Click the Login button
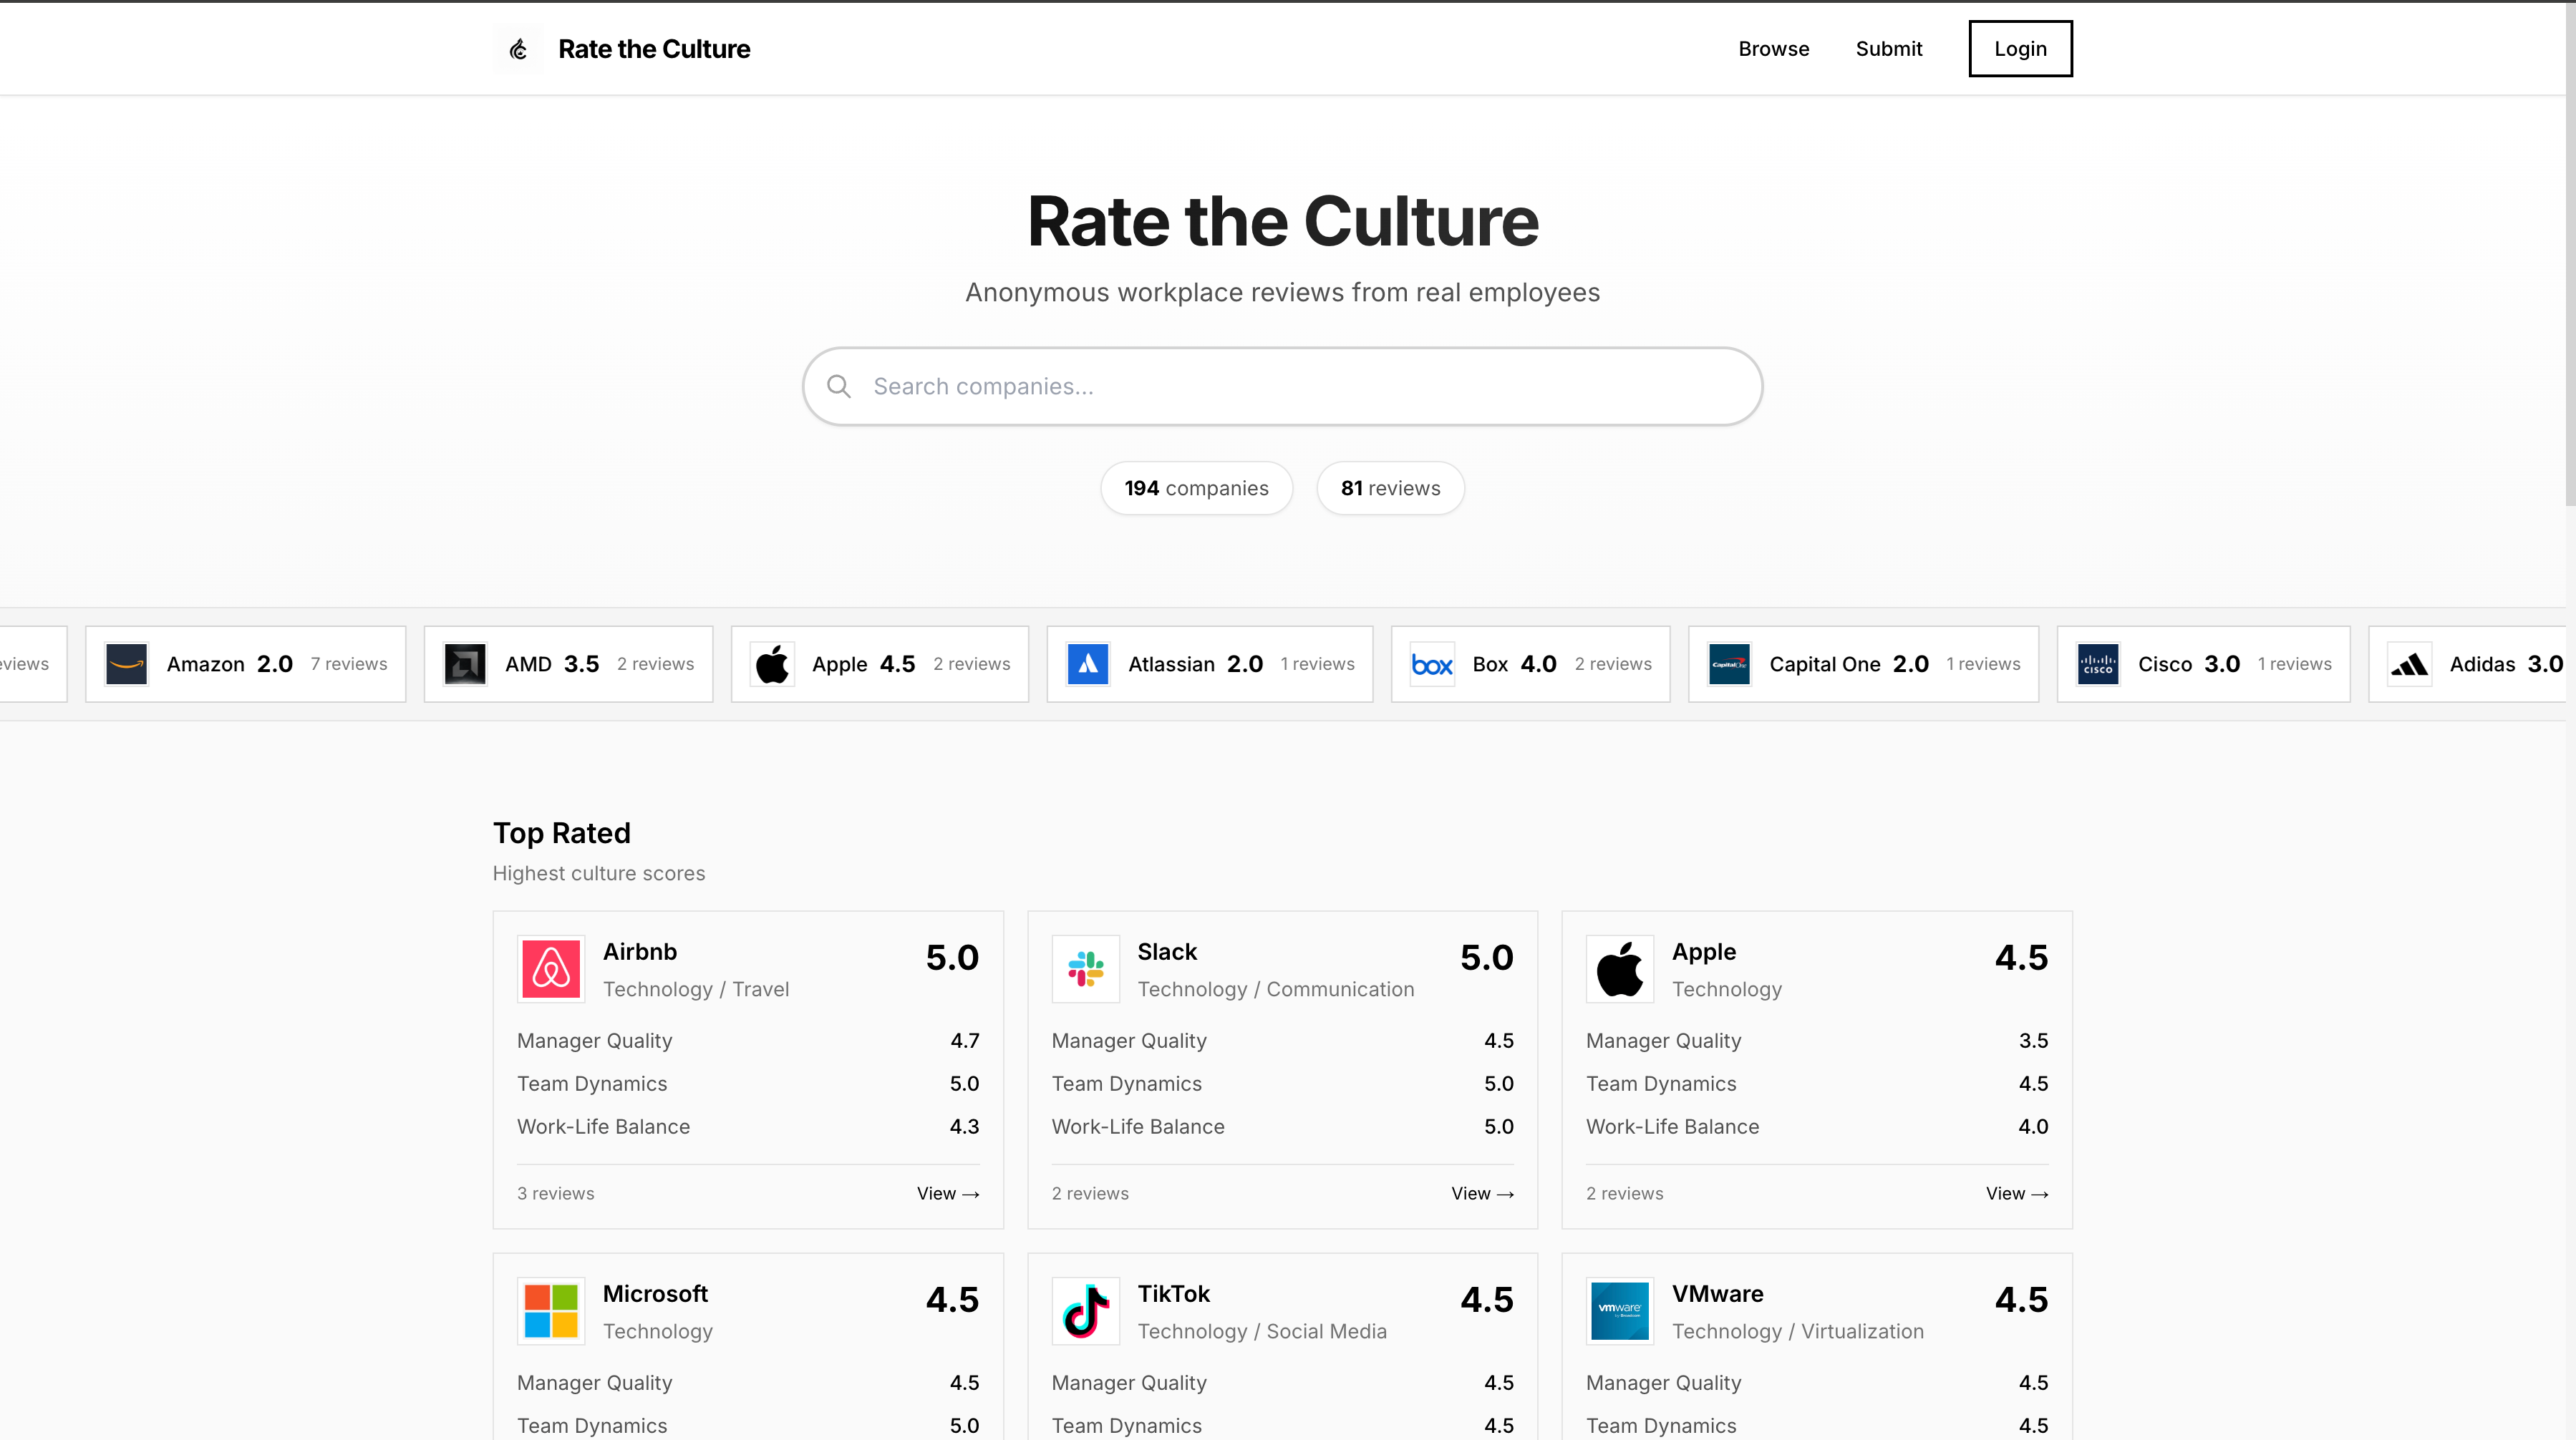Viewport: 2576px width, 1440px height. pos(2020,49)
